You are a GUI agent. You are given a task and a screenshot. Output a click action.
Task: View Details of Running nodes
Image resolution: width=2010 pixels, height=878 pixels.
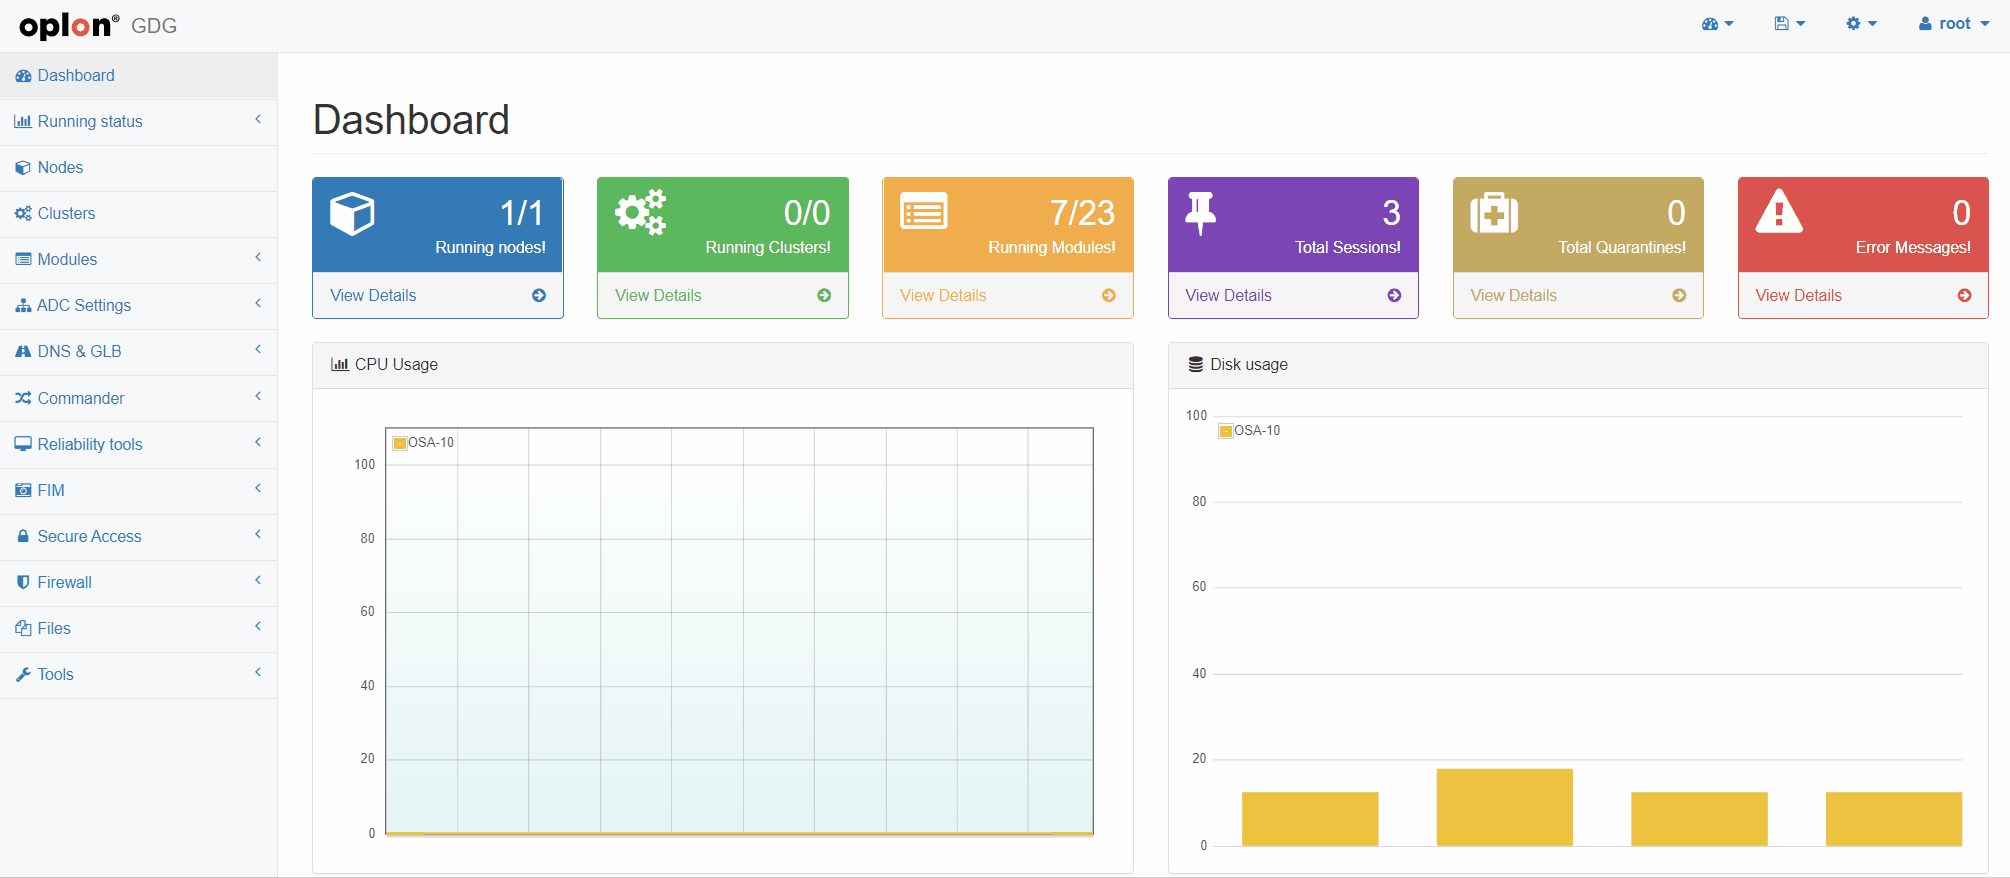[373, 295]
